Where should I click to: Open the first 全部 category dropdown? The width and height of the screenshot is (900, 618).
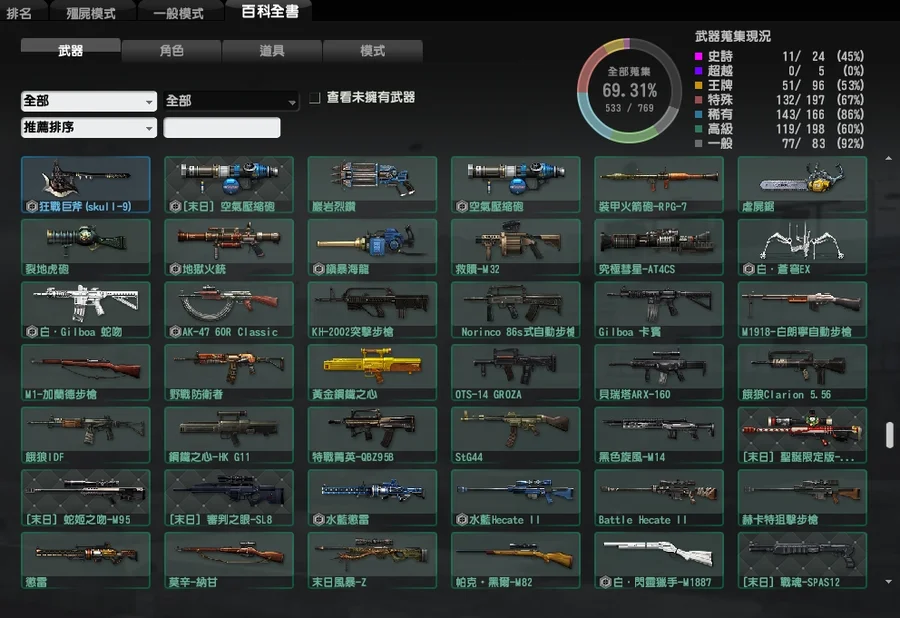[x=89, y=101]
